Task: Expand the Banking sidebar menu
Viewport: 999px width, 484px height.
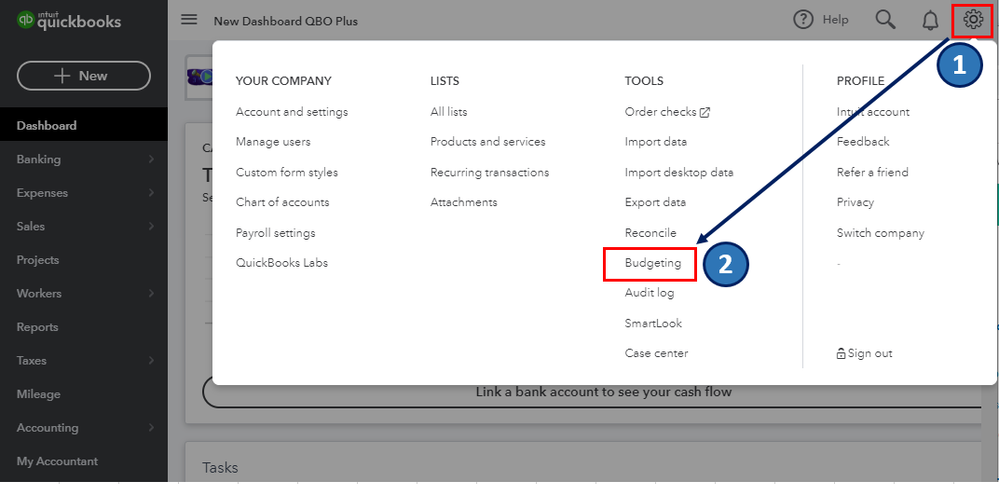Action: (x=151, y=159)
